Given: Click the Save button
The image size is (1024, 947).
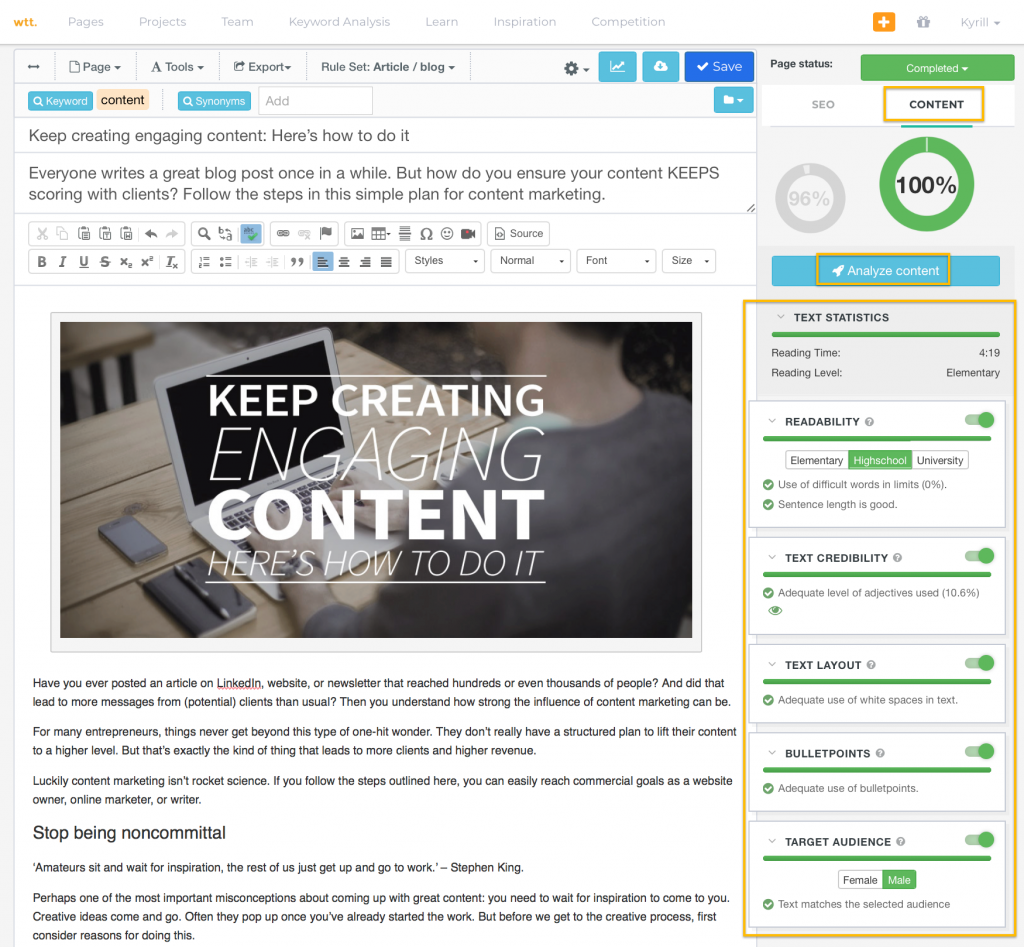Looking at the screenshot, I should 719,67.
